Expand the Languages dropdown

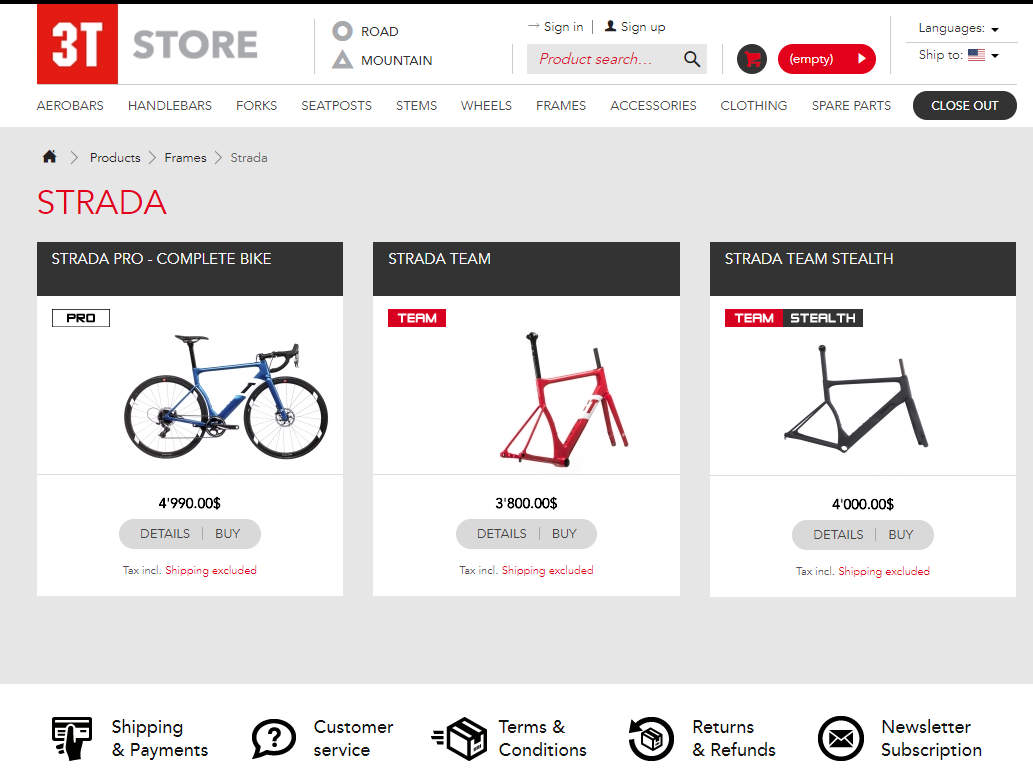[x=958, y=28]
